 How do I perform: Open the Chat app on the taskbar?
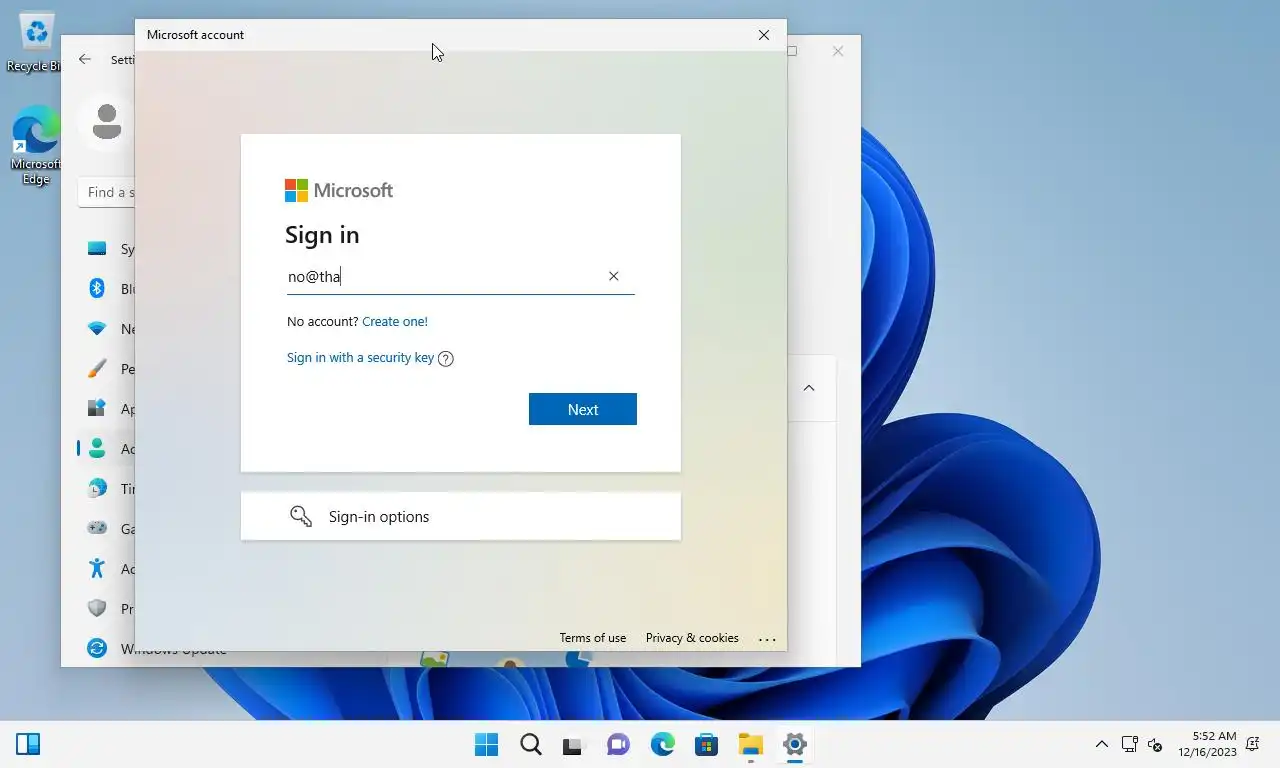tap(618, 744)
